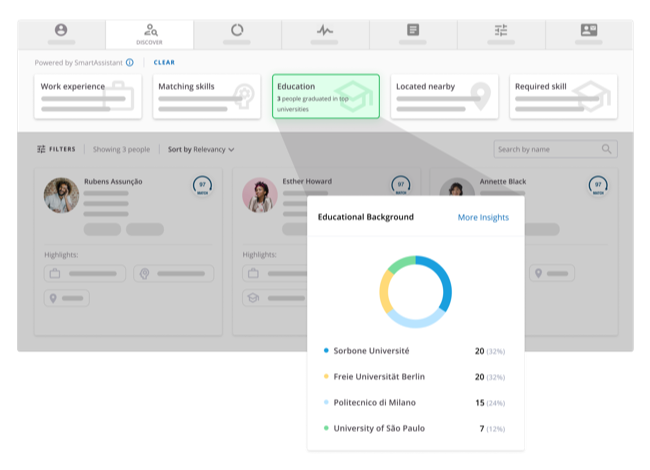Click the blue Sorbone Université legend dot

pos(327,351)
